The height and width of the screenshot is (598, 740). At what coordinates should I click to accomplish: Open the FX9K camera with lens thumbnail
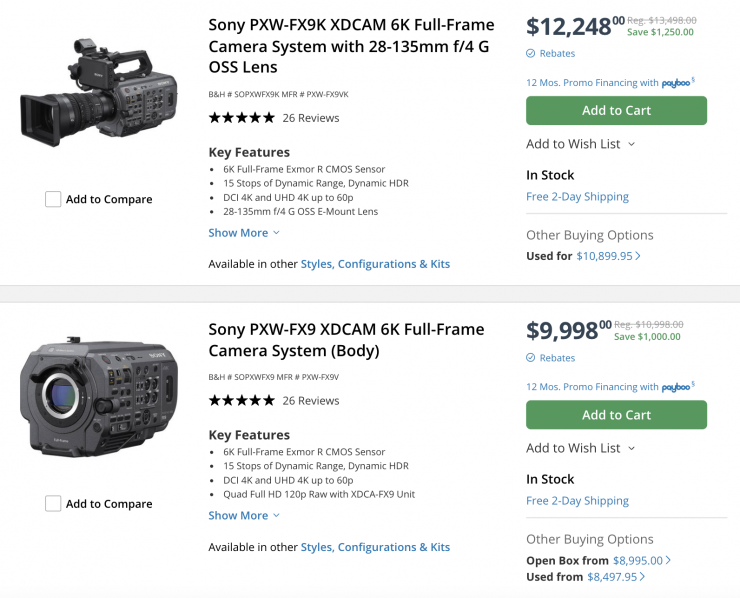[x=98, y=91]
